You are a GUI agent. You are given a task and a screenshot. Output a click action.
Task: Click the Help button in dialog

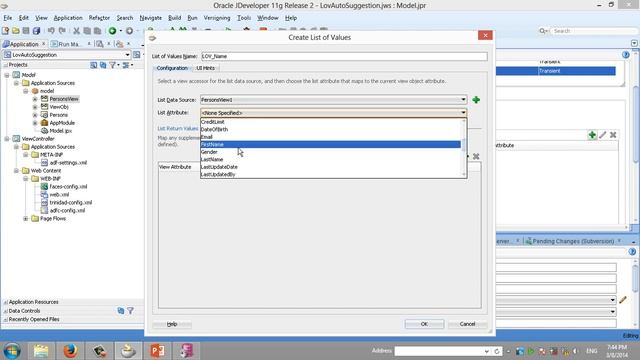point(172,324)
